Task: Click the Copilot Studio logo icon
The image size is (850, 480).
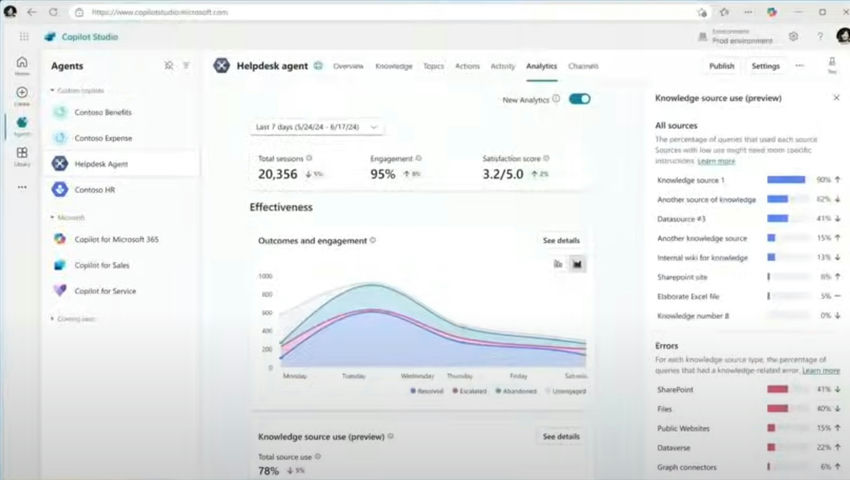Action: coord(50,36)
